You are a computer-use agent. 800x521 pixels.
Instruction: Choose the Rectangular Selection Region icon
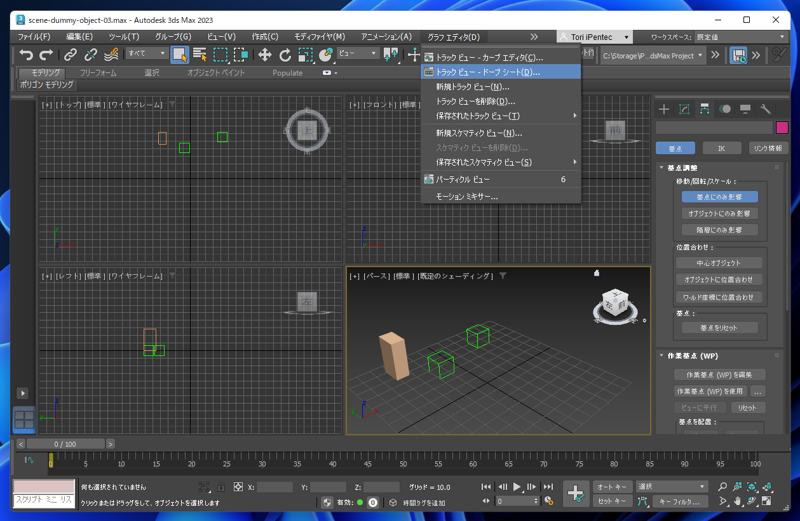pos(220,55)
